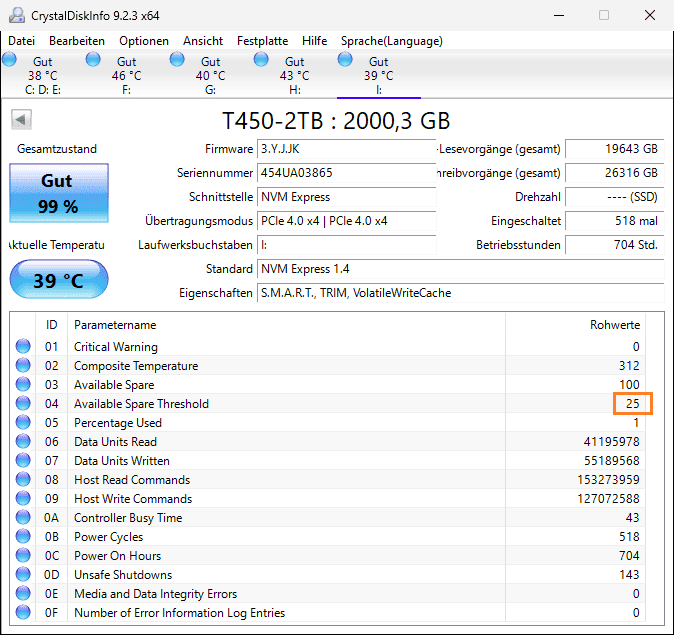
Task: Select the C: D: E: drive status orb
Action: point(10,60)
